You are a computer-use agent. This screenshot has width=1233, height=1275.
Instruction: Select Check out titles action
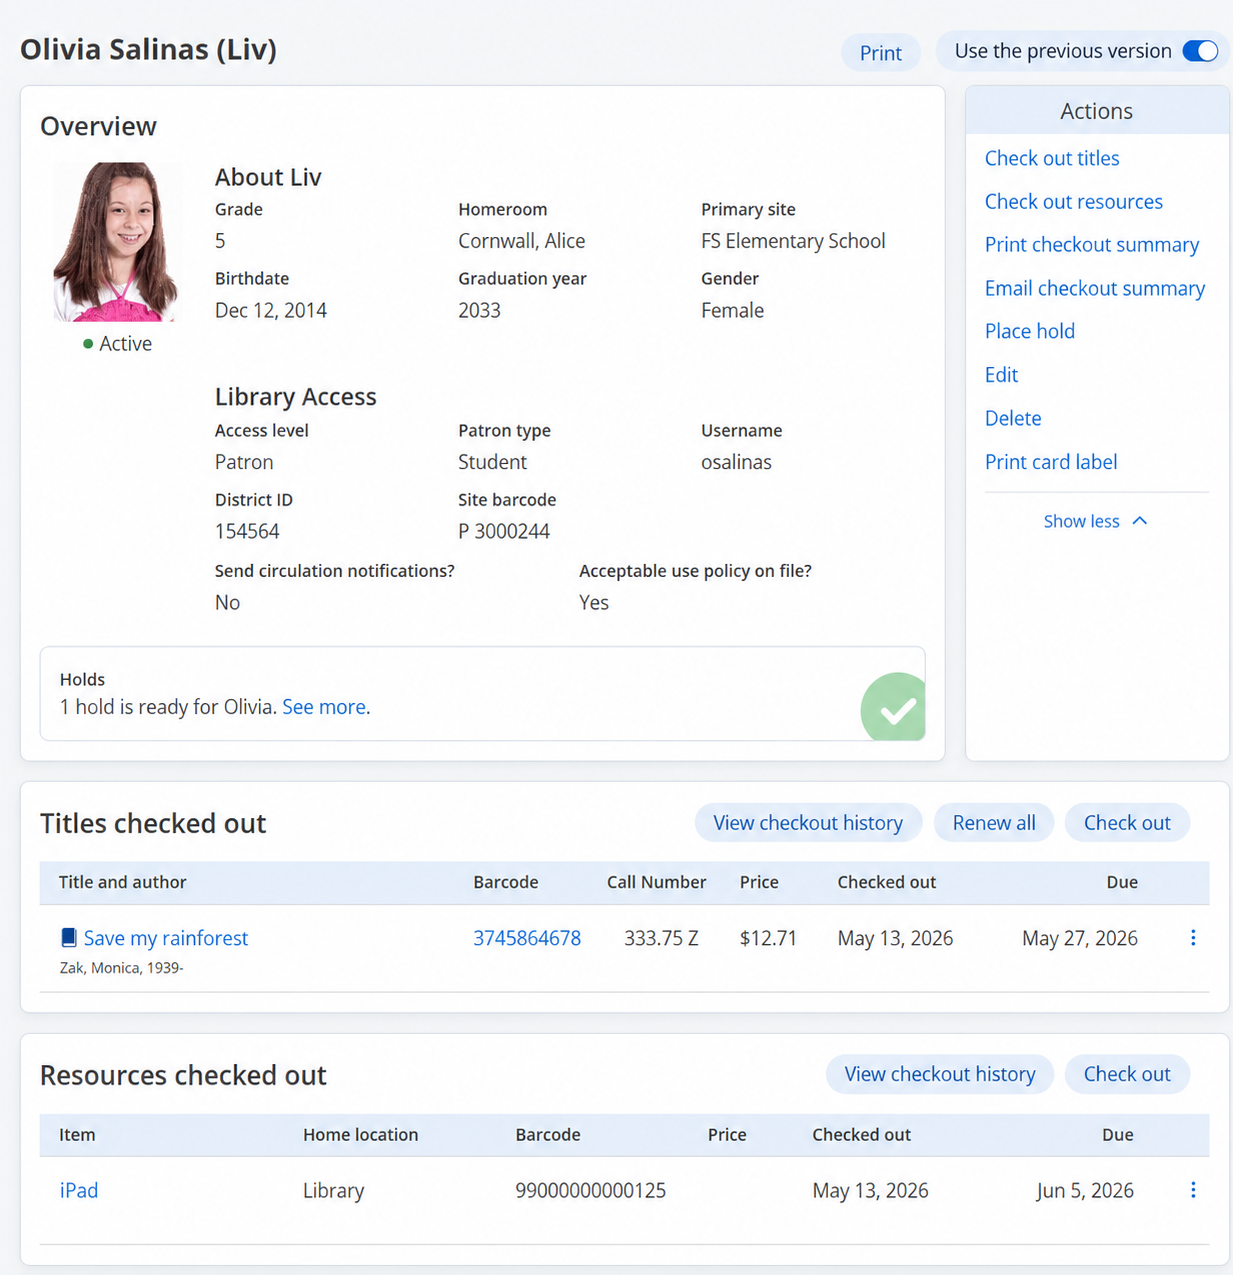(x=1052, y=158)
